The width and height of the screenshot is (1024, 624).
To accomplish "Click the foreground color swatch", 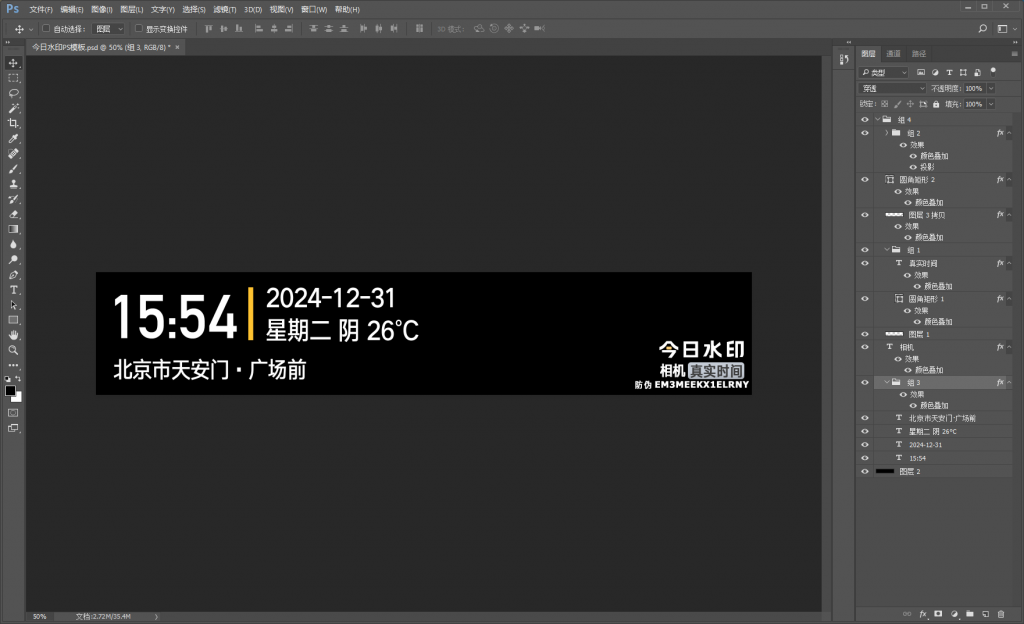I will point(10,390).
